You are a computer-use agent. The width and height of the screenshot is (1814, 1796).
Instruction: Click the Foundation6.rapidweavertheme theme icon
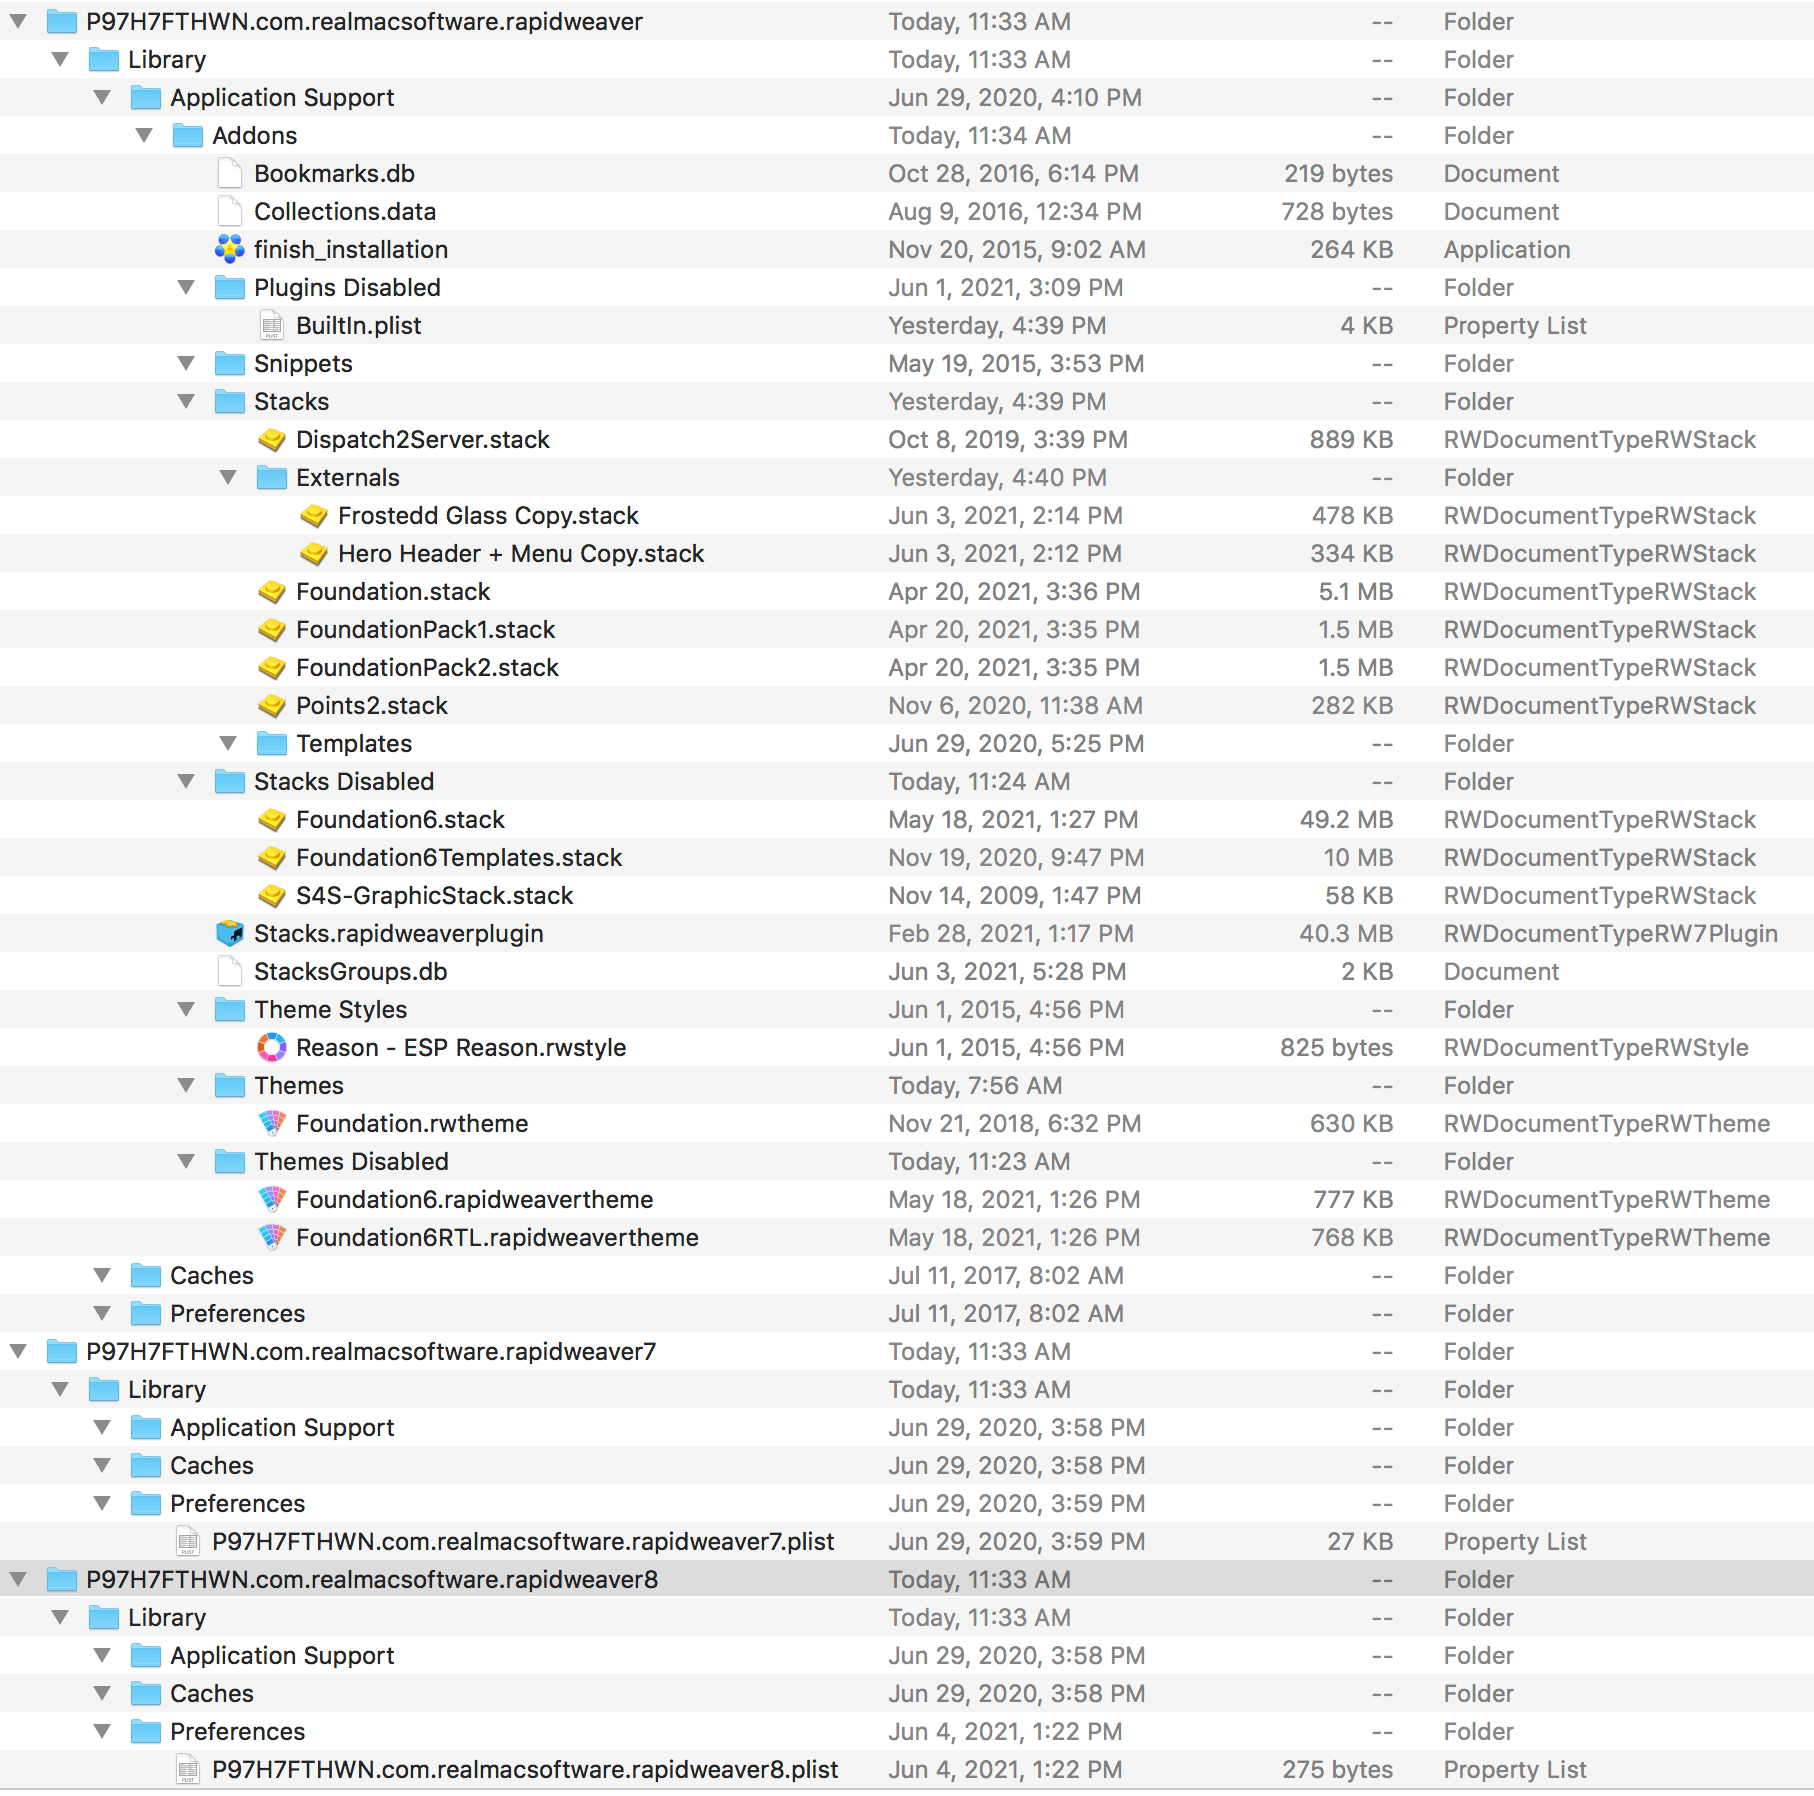click(x=272, y=1199)
